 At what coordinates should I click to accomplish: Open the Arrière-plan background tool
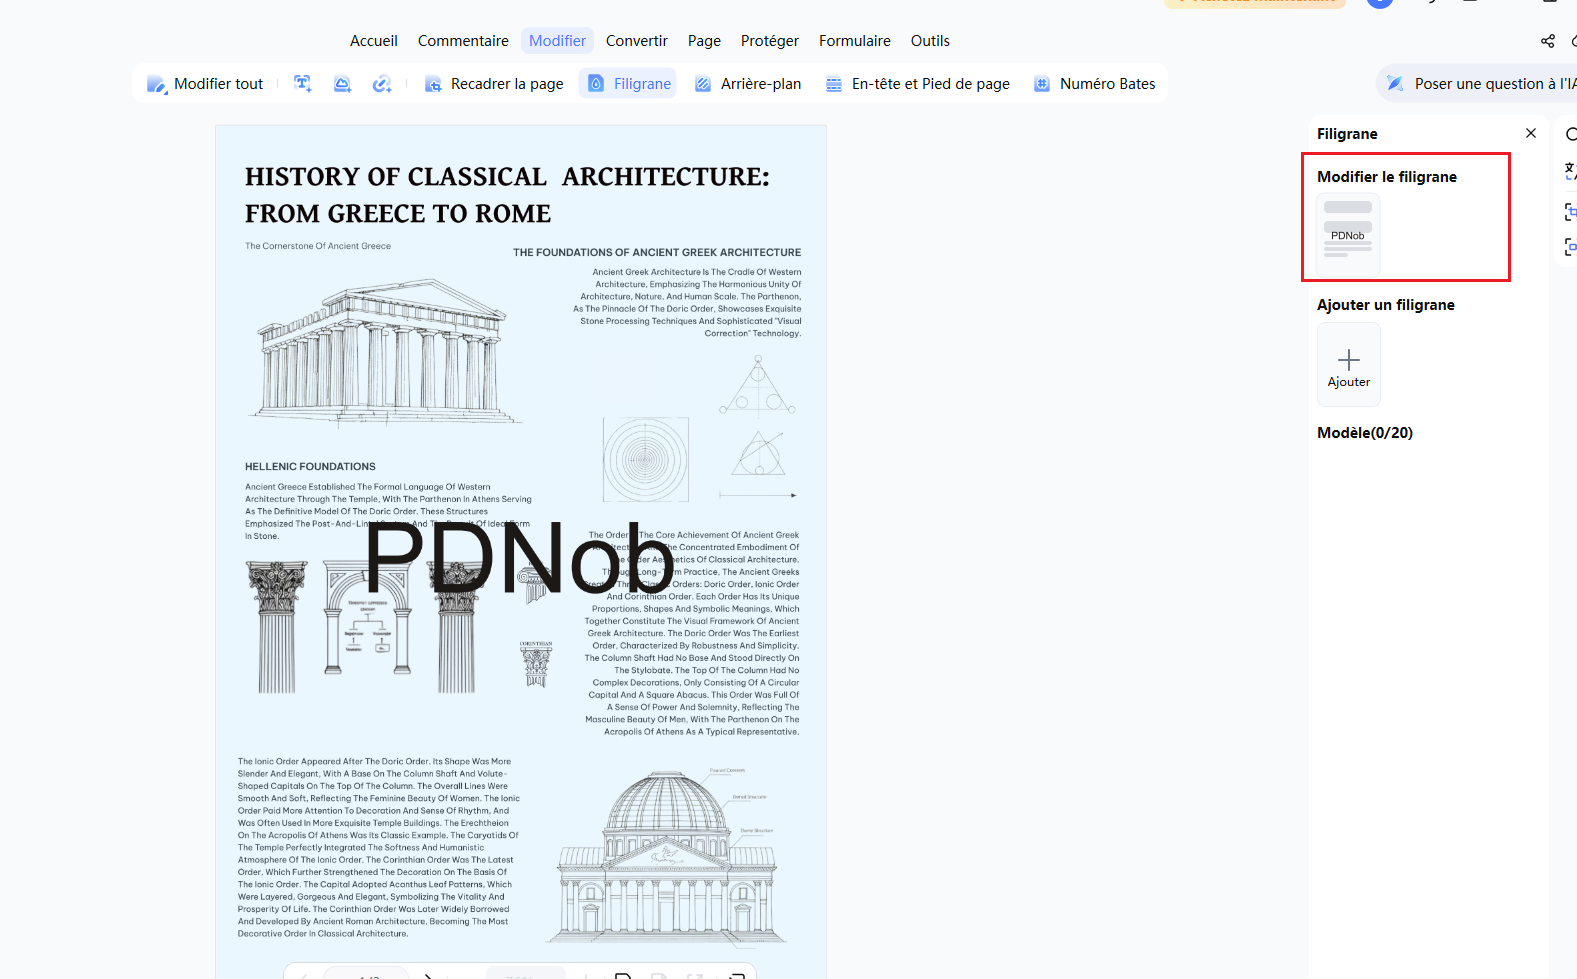[748, 84]
